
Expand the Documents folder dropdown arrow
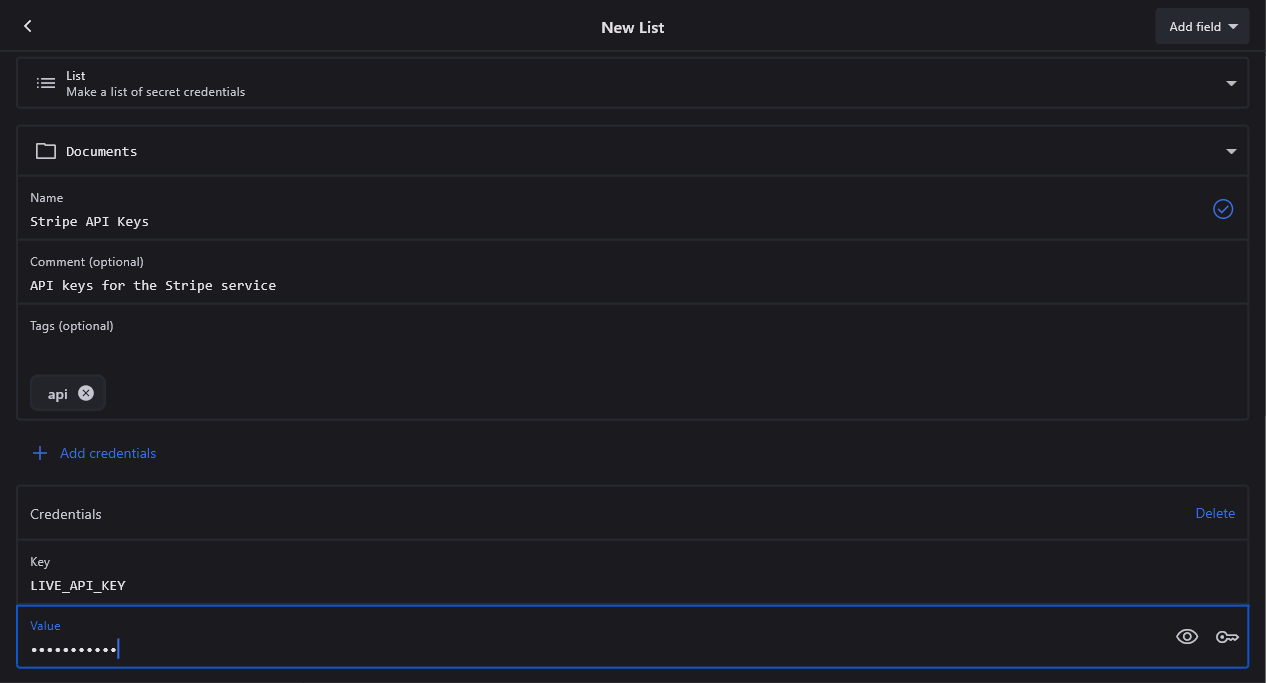tap(1231, 151)
